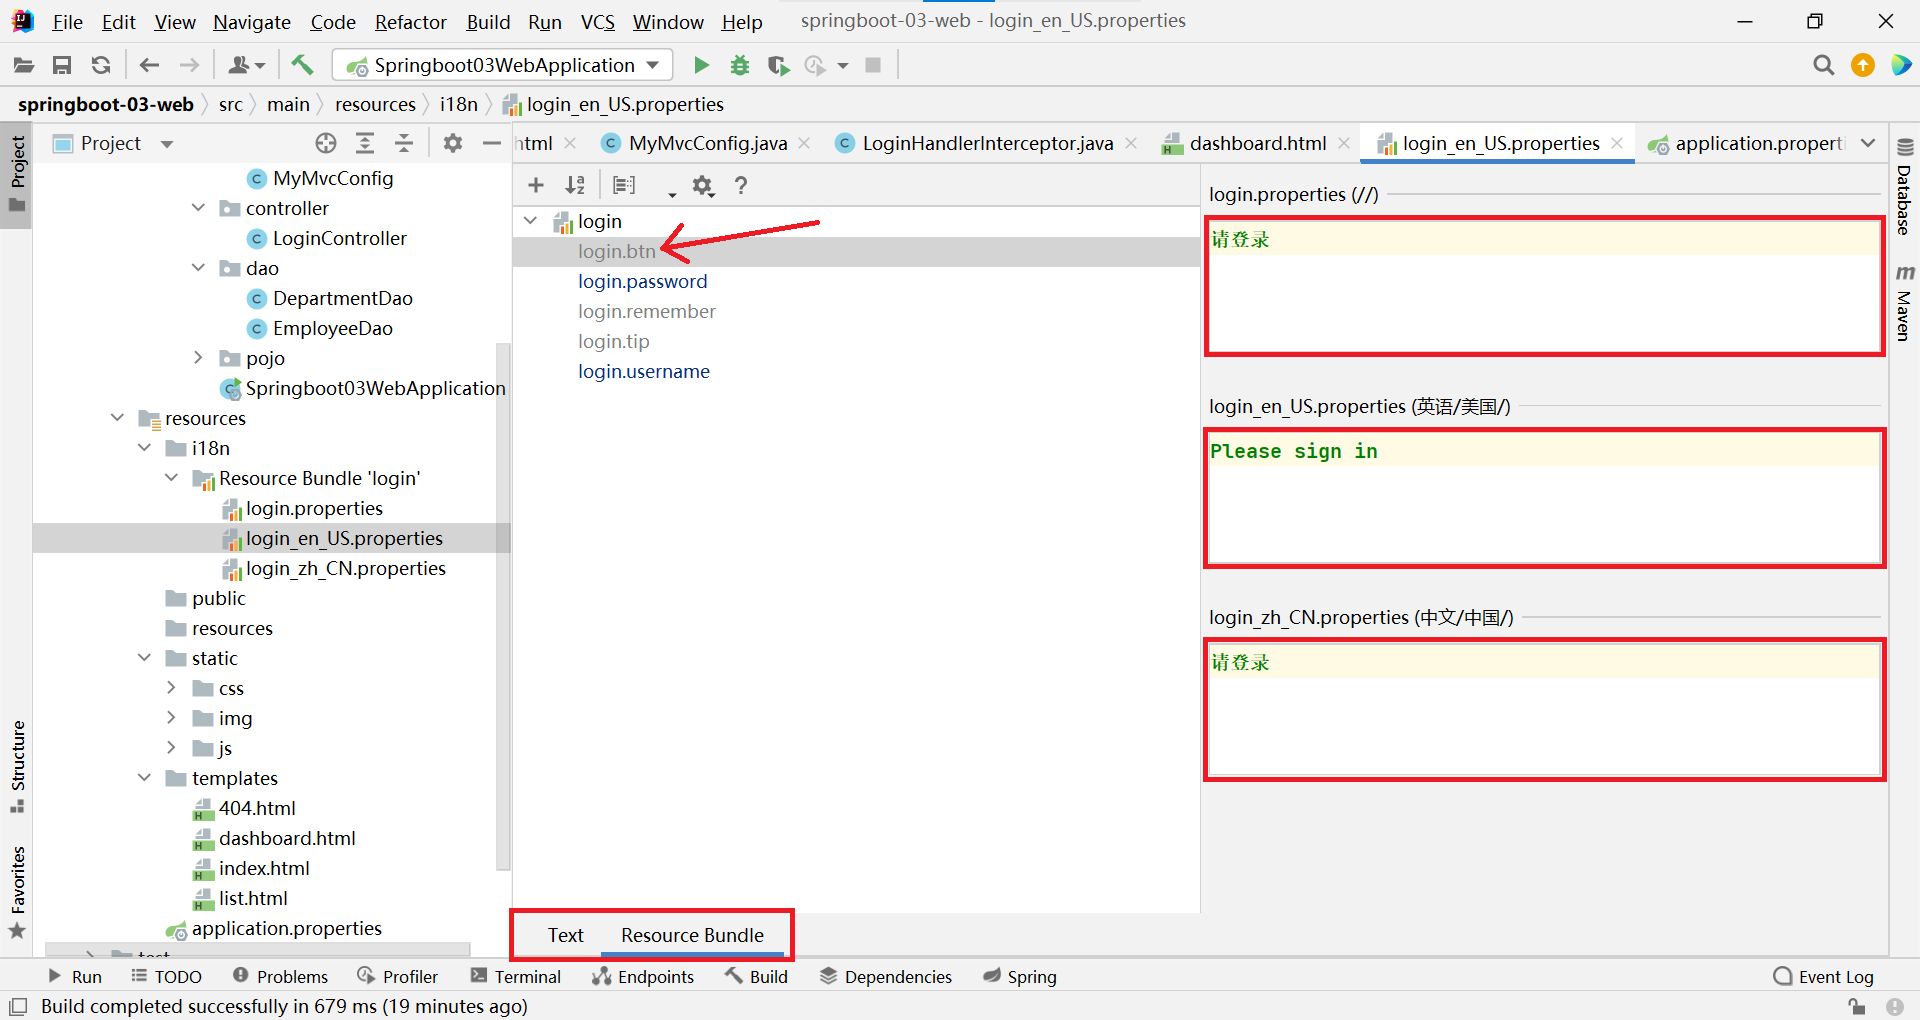The height and width of the screenshot is (1020, 1920).
Task: Click the Search Everywhere magnifier icon
Action: 1823,65
